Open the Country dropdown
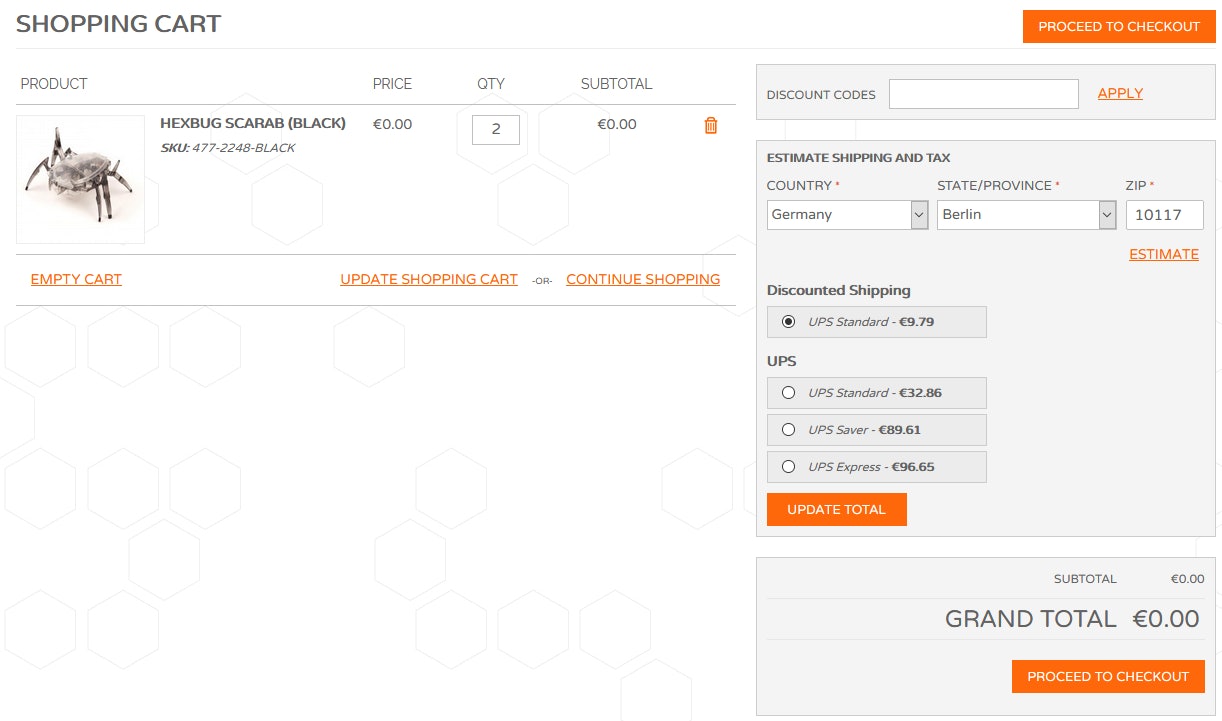Image resolution: width=1222 pixels, height=721 pixels. [x=847, y=215]
